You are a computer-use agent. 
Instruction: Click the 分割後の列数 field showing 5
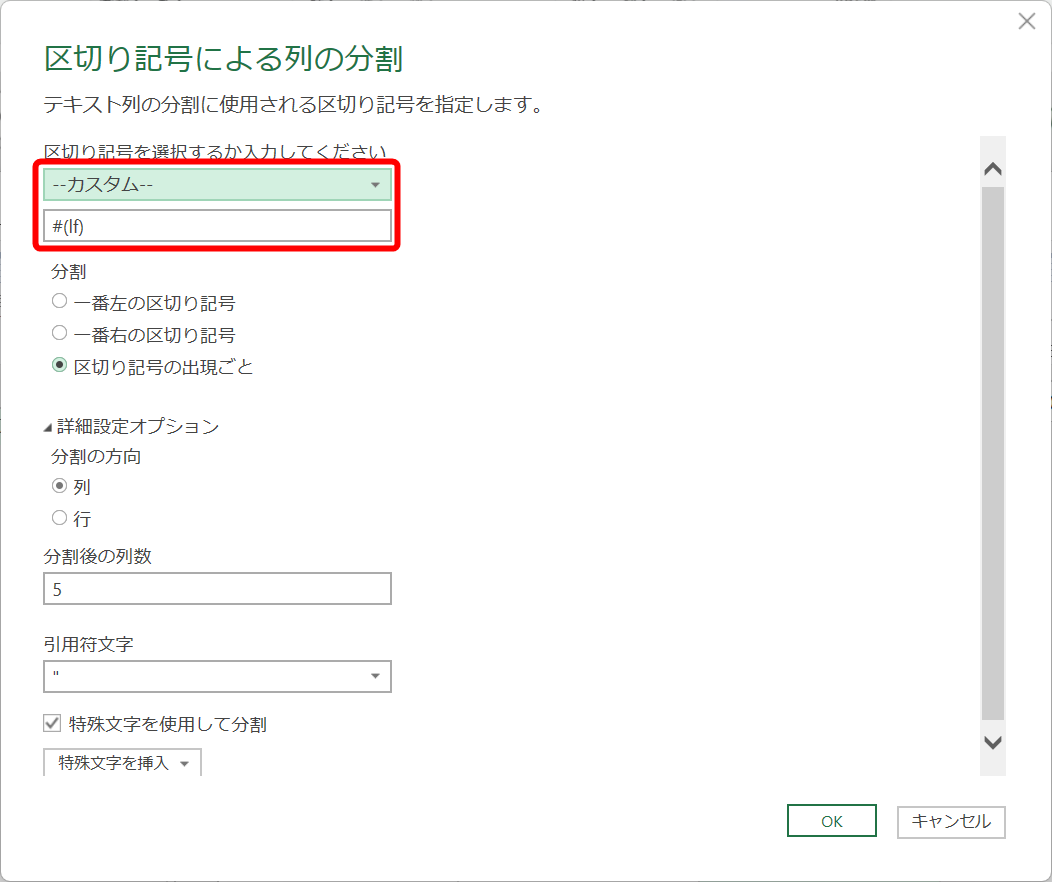coord(217,588)
